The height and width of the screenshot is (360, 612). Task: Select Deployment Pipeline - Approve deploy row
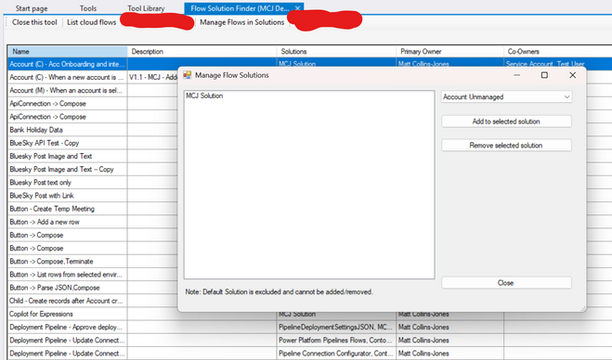tap(68, 327)
